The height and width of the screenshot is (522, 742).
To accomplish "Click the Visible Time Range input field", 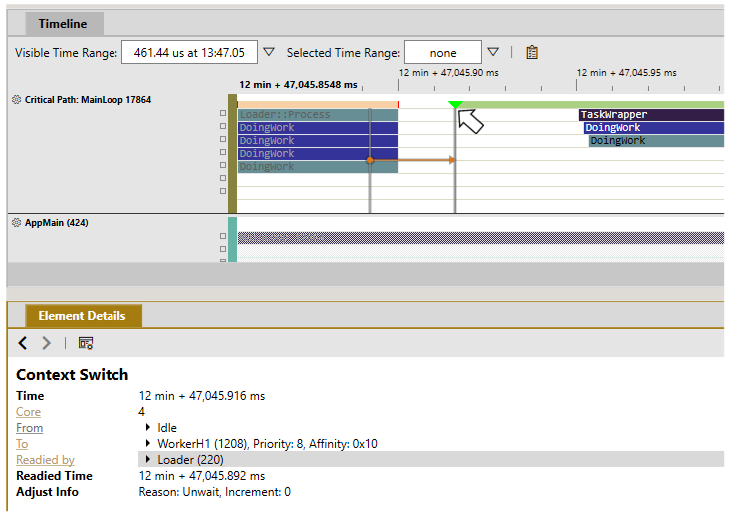I will pyautogui.click(x=189, y=52).
